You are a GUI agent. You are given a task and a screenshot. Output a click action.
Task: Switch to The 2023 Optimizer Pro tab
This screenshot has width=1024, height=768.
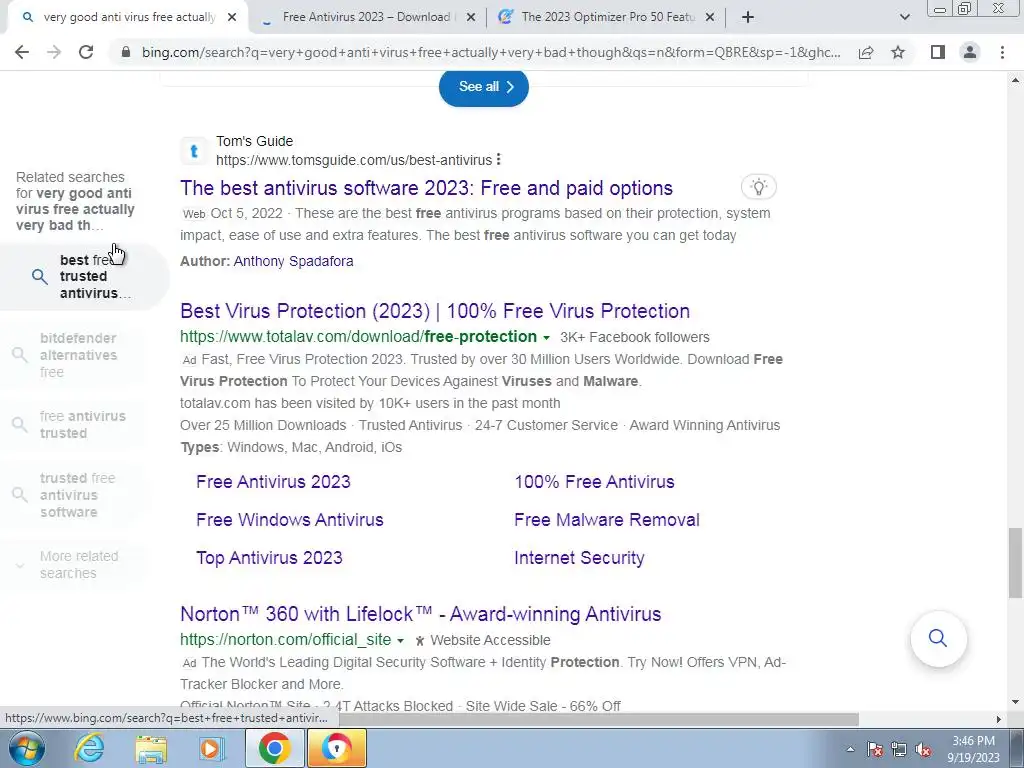(607, 17)
